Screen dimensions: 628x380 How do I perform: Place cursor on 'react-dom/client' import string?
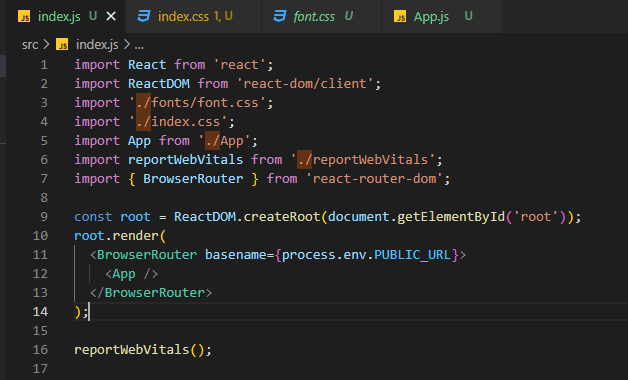305,84
